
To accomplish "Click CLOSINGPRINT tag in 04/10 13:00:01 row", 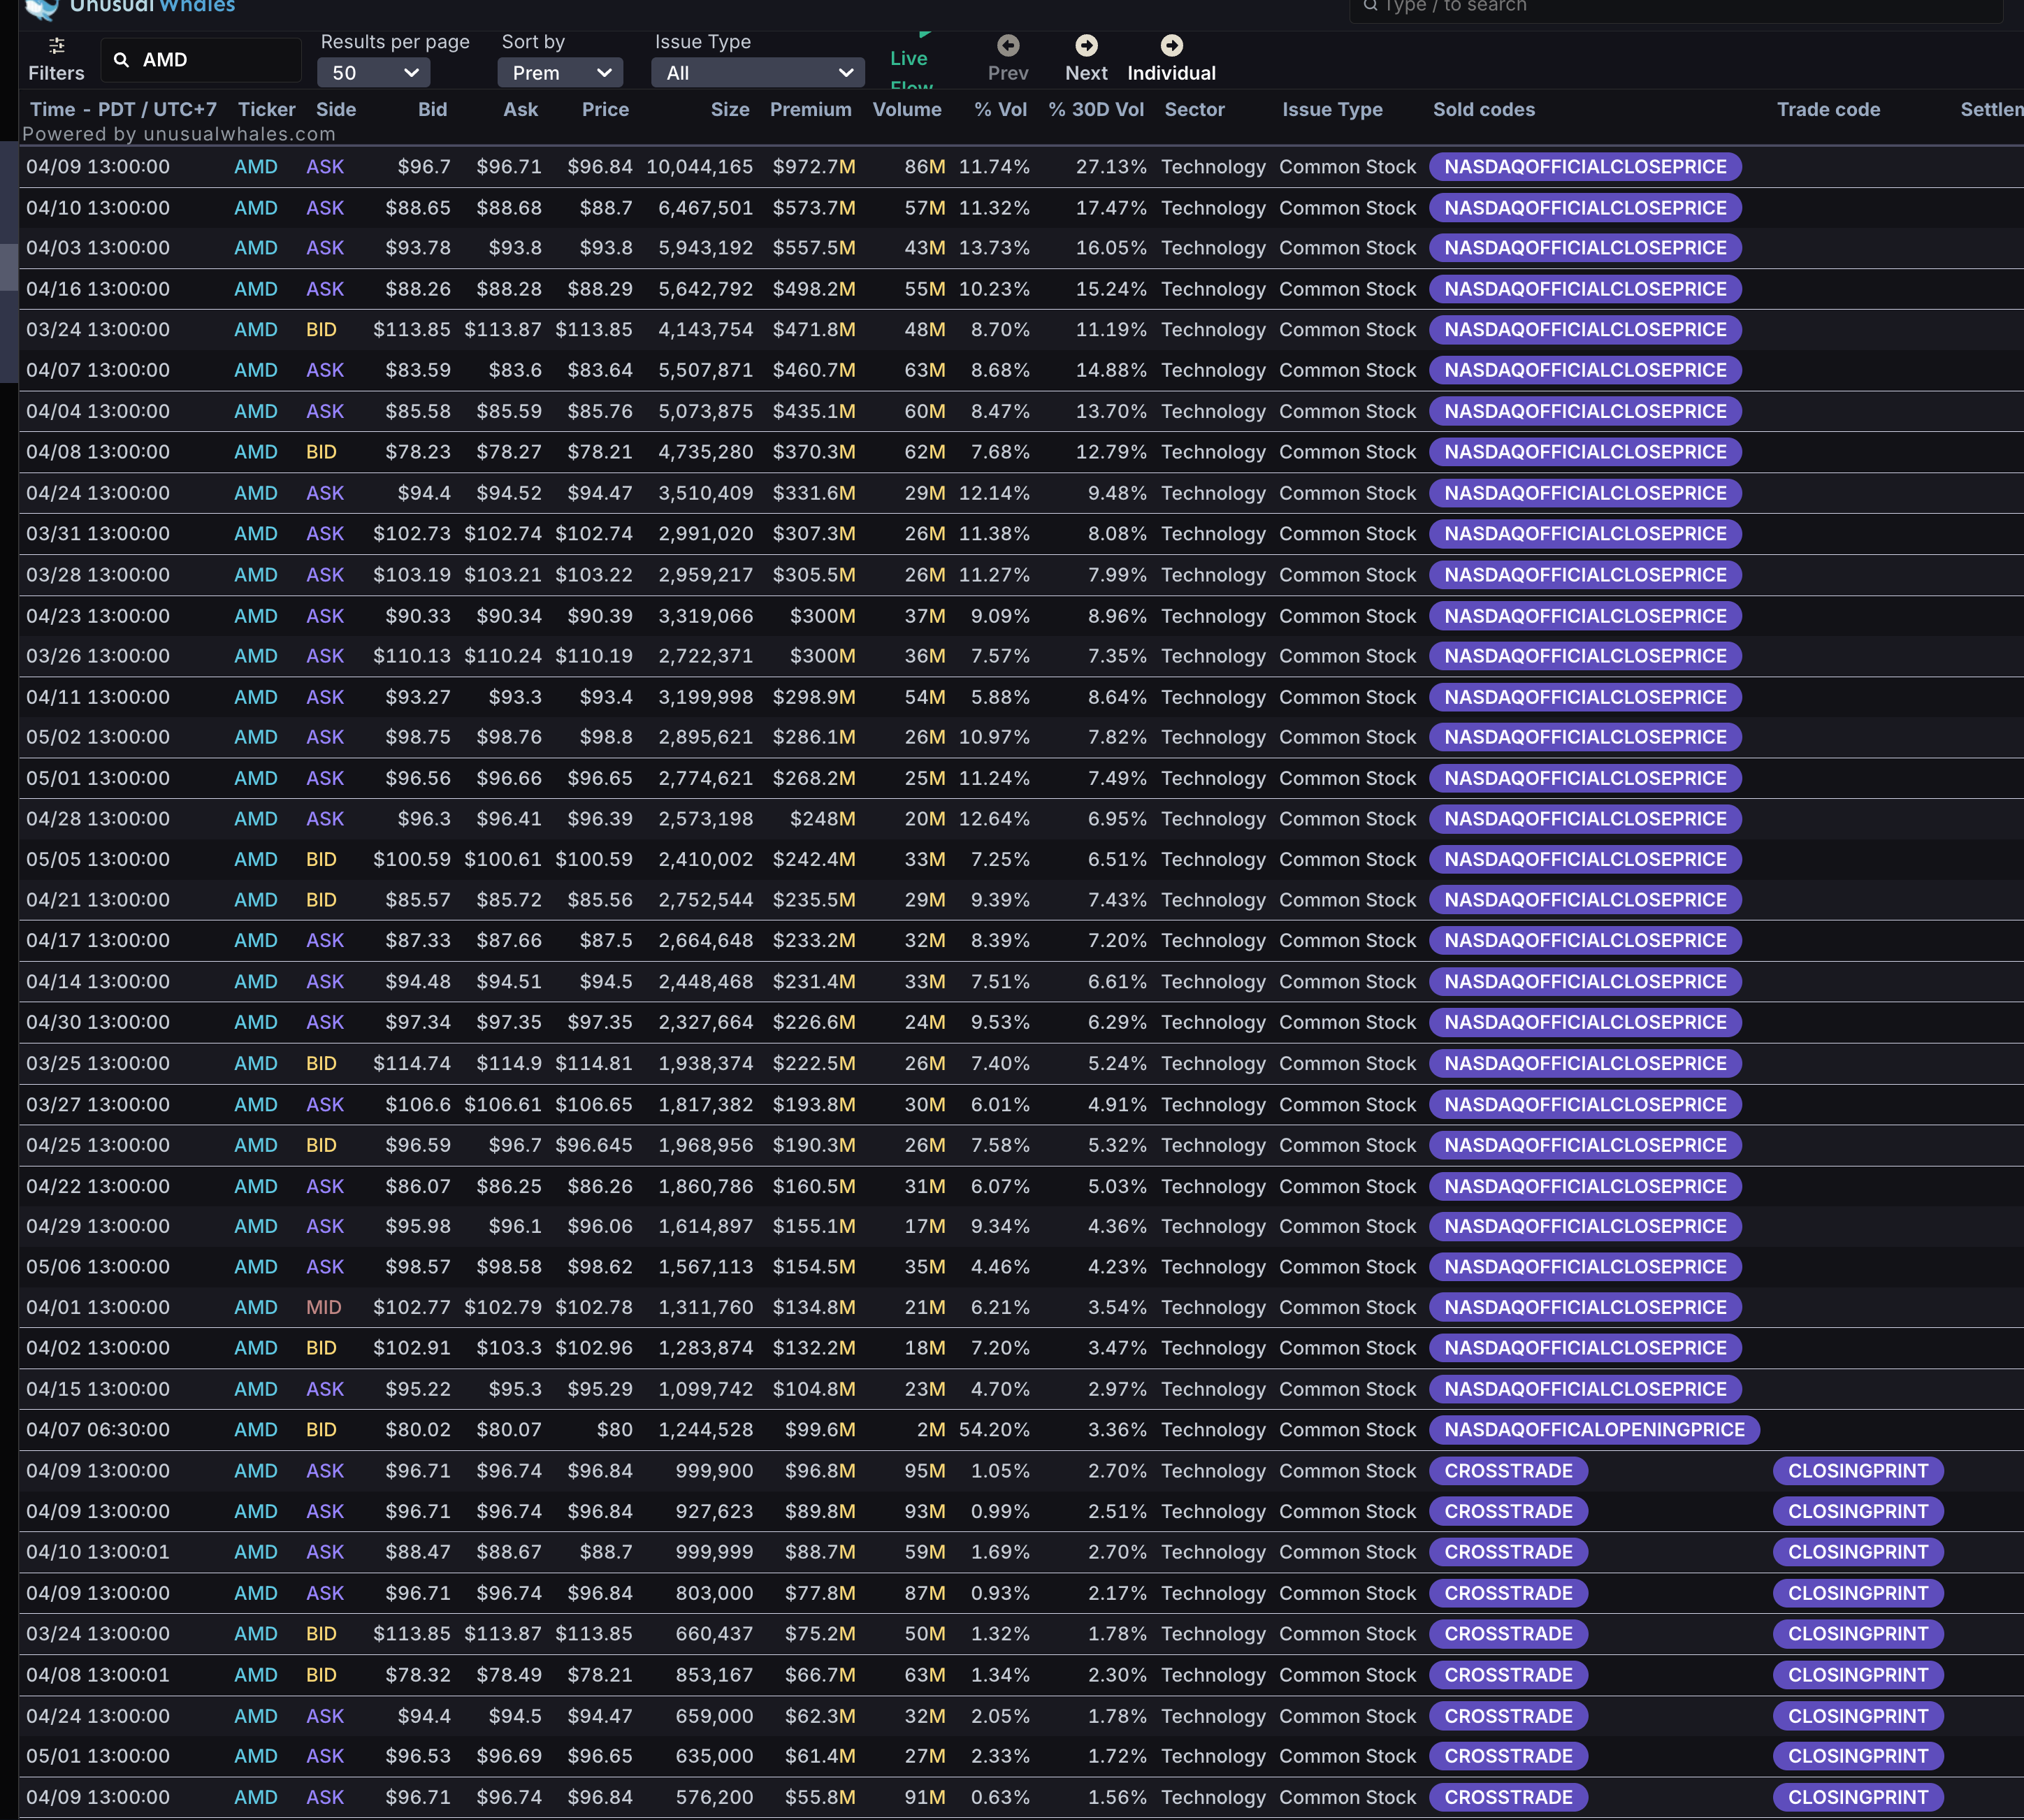I will (1857, 1552).
